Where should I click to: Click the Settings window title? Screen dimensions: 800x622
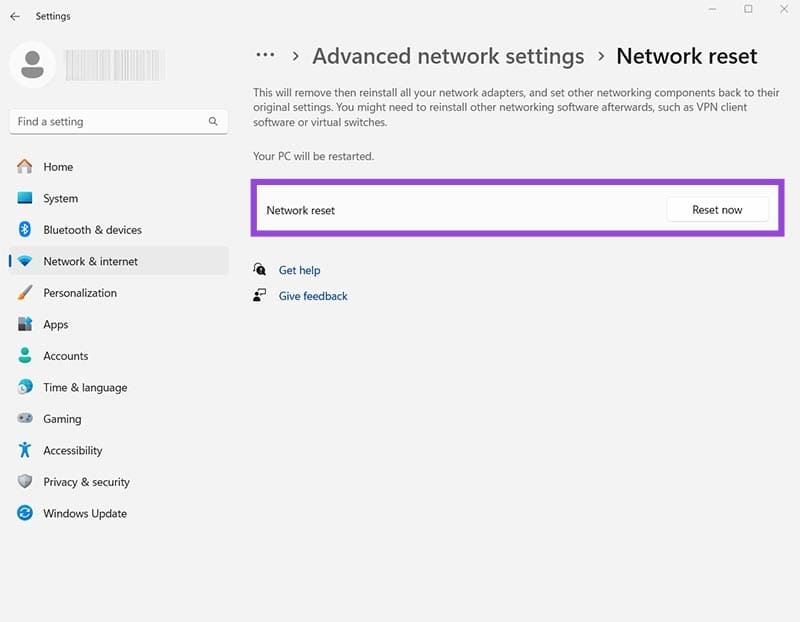[x=53, y=16]
